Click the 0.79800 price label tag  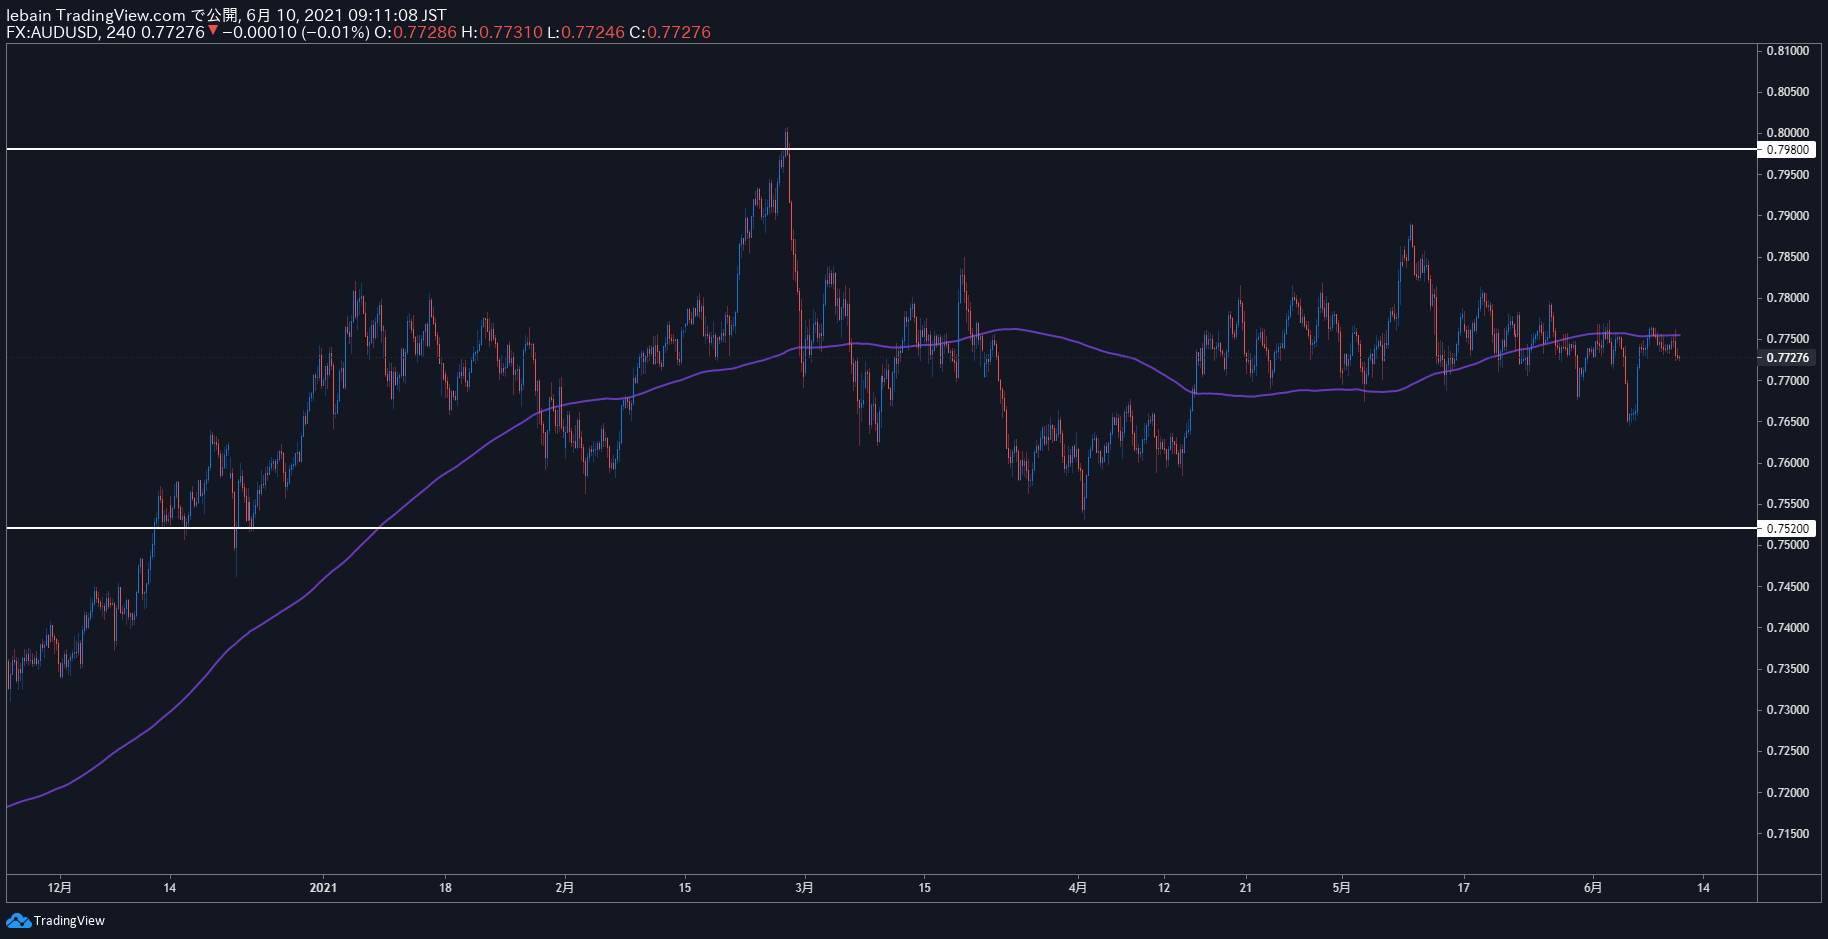pyautogui.click(x=1787, y=150)
